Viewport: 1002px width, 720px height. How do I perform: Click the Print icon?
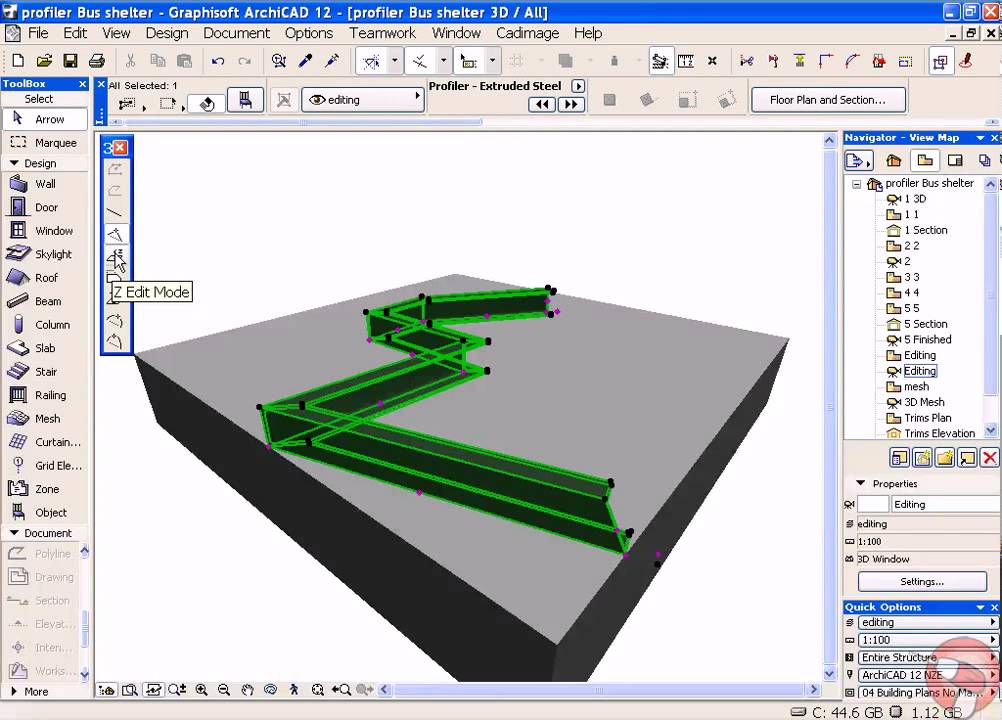pyautogui.click(x=96, y=61)
